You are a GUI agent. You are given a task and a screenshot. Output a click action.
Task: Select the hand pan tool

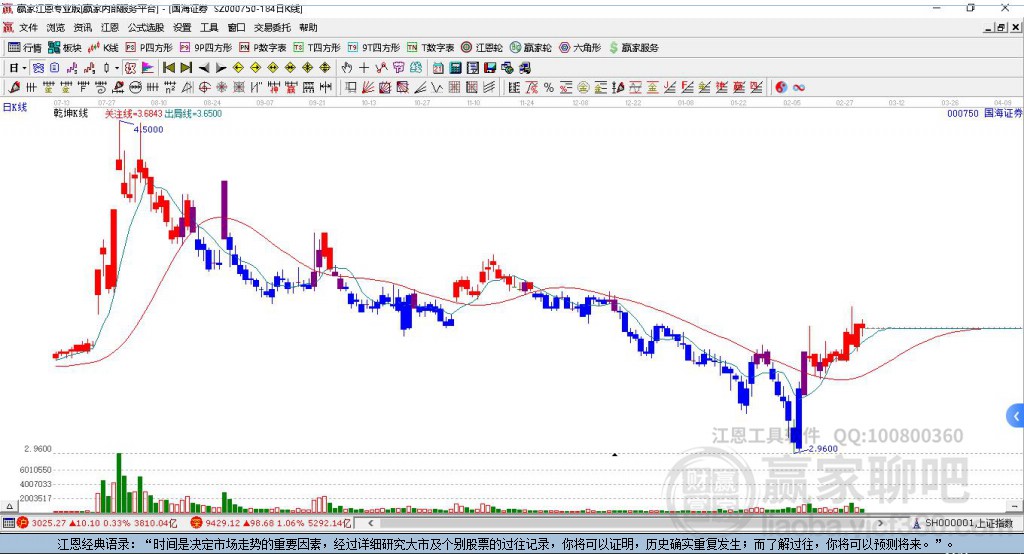point(346,68)
